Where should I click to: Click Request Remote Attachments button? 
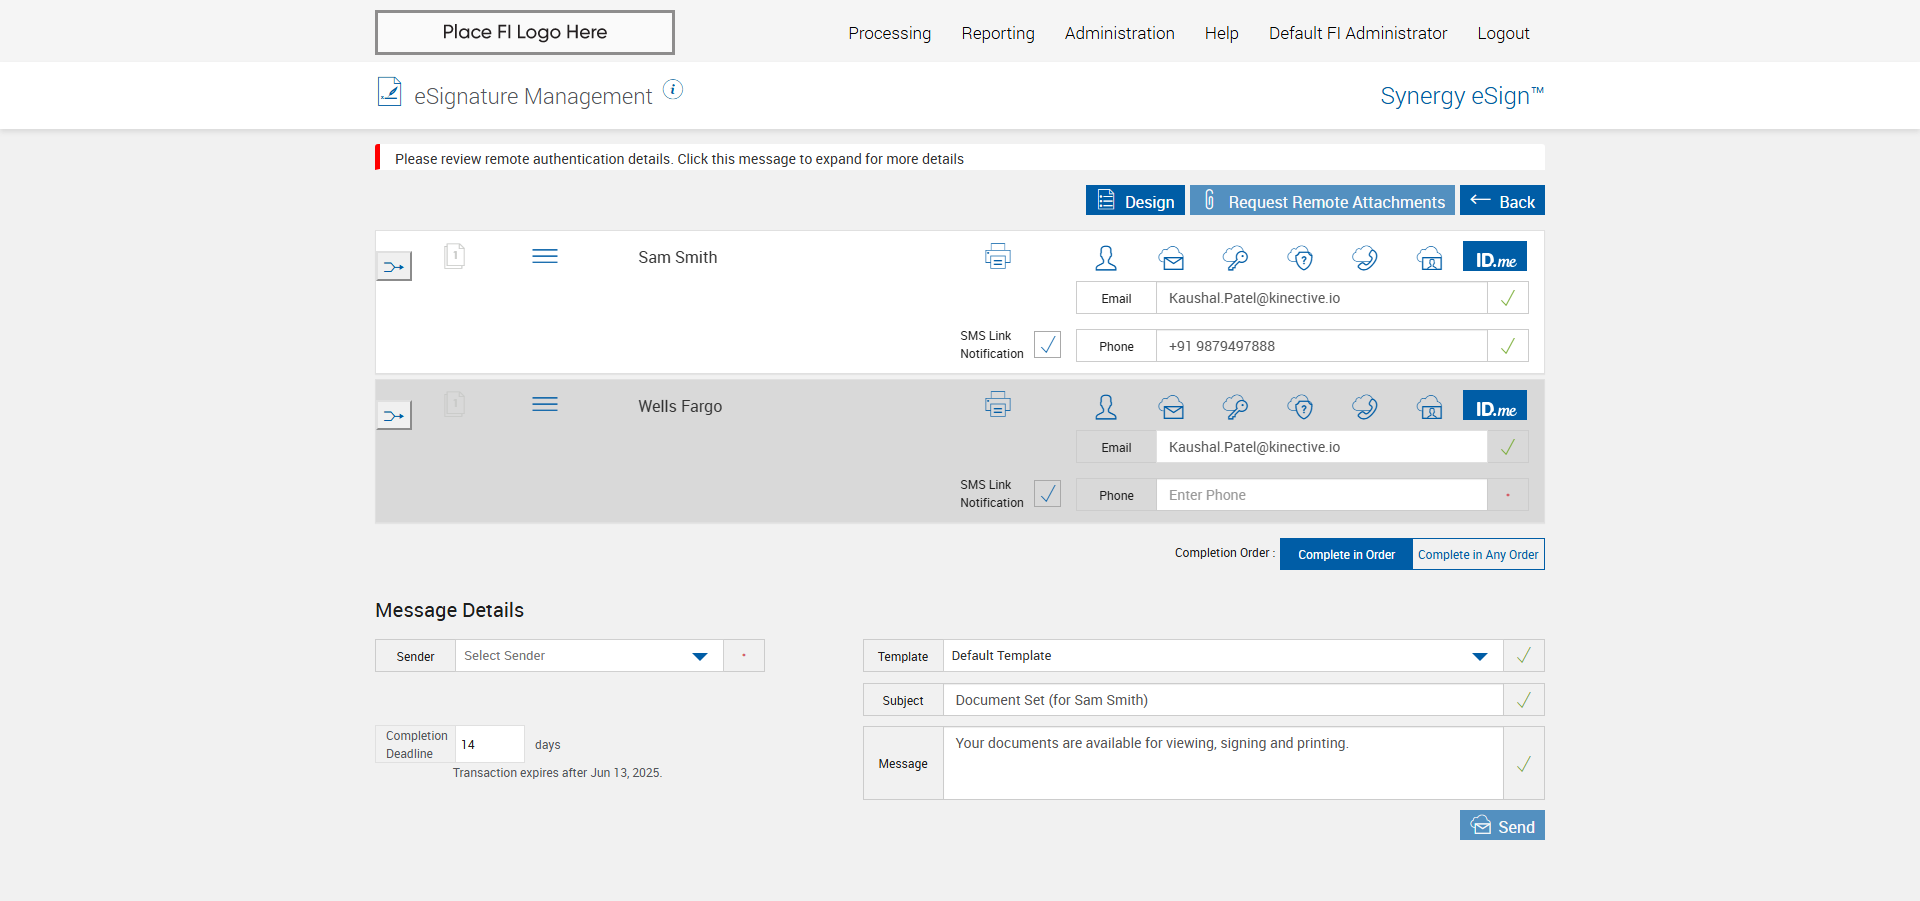(x=1322, y=200)
